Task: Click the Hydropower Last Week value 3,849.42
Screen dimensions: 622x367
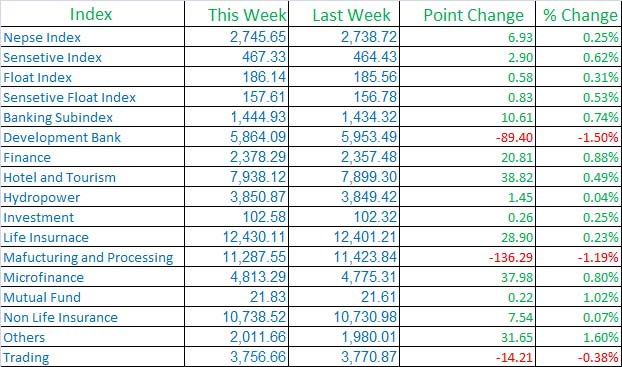Action: [x=369, y=197]
